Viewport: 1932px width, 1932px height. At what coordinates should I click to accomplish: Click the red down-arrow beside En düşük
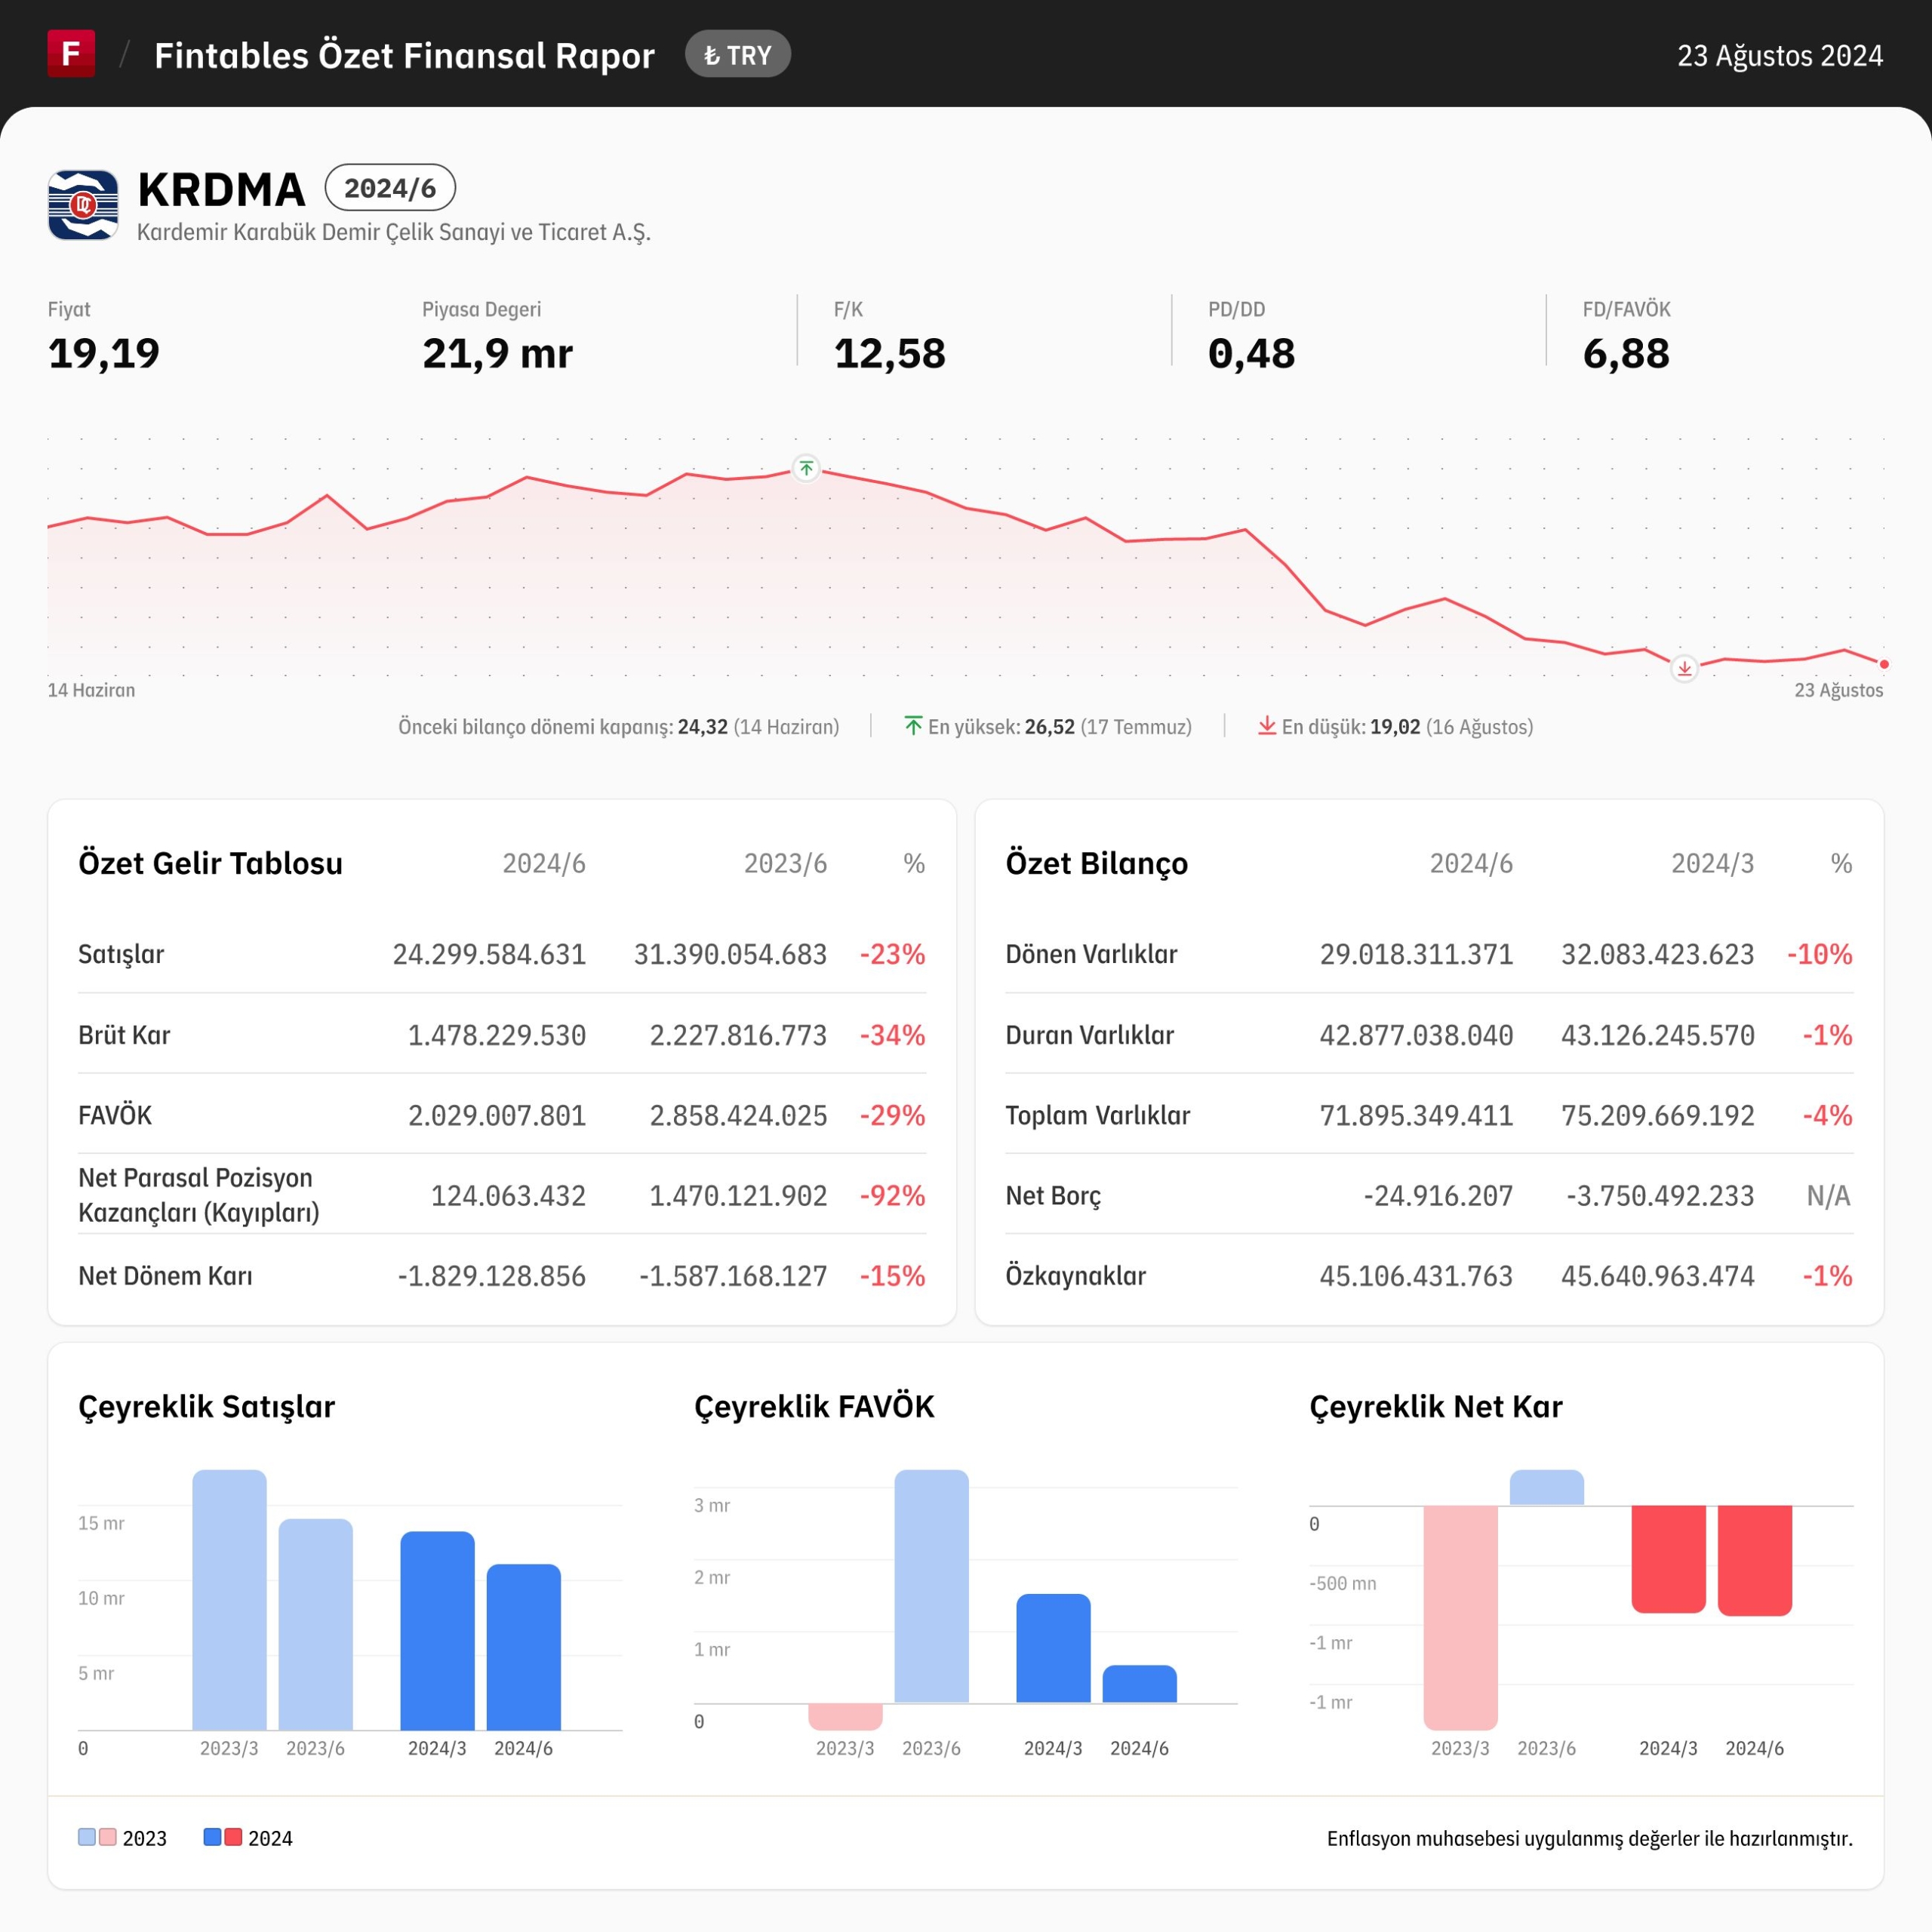click(x=1267, y=725)
